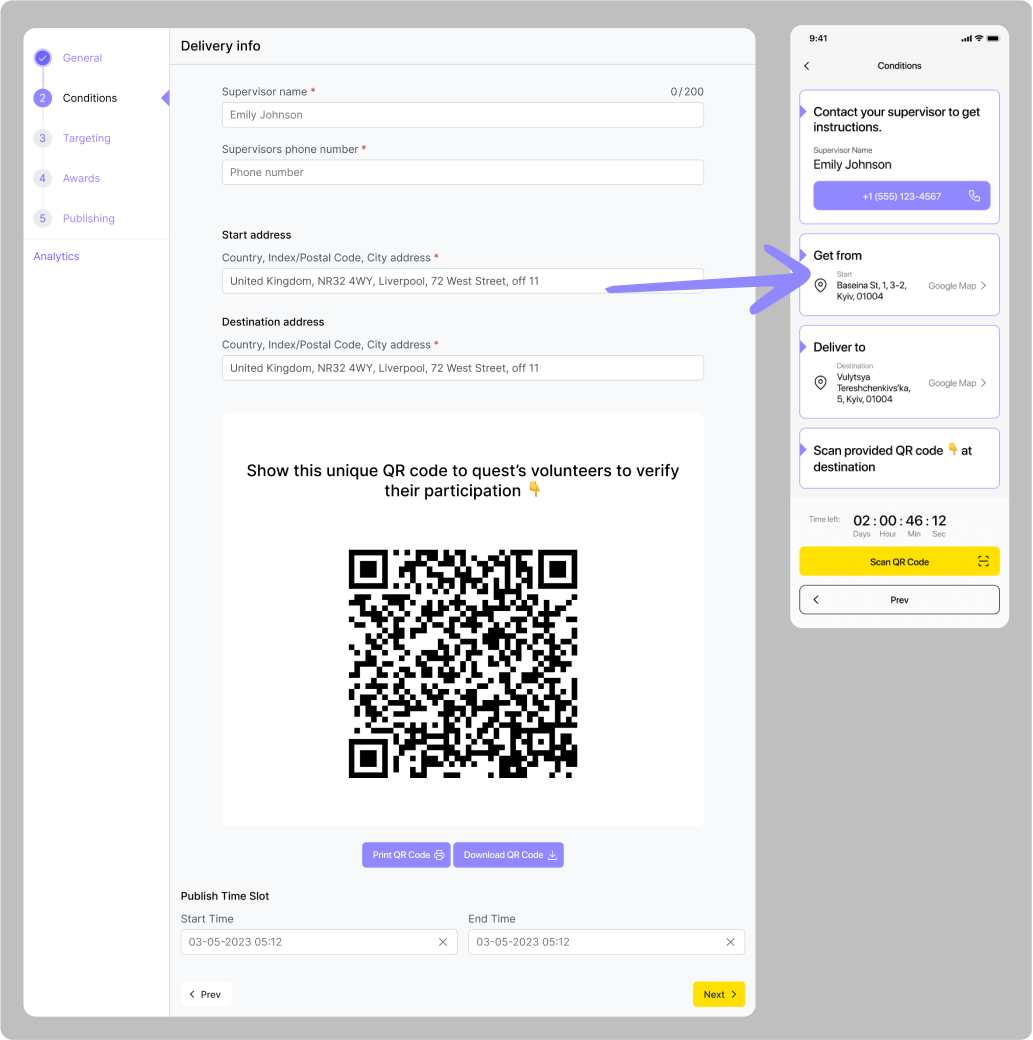Open the Publishing step

click(x=88, y=218)
